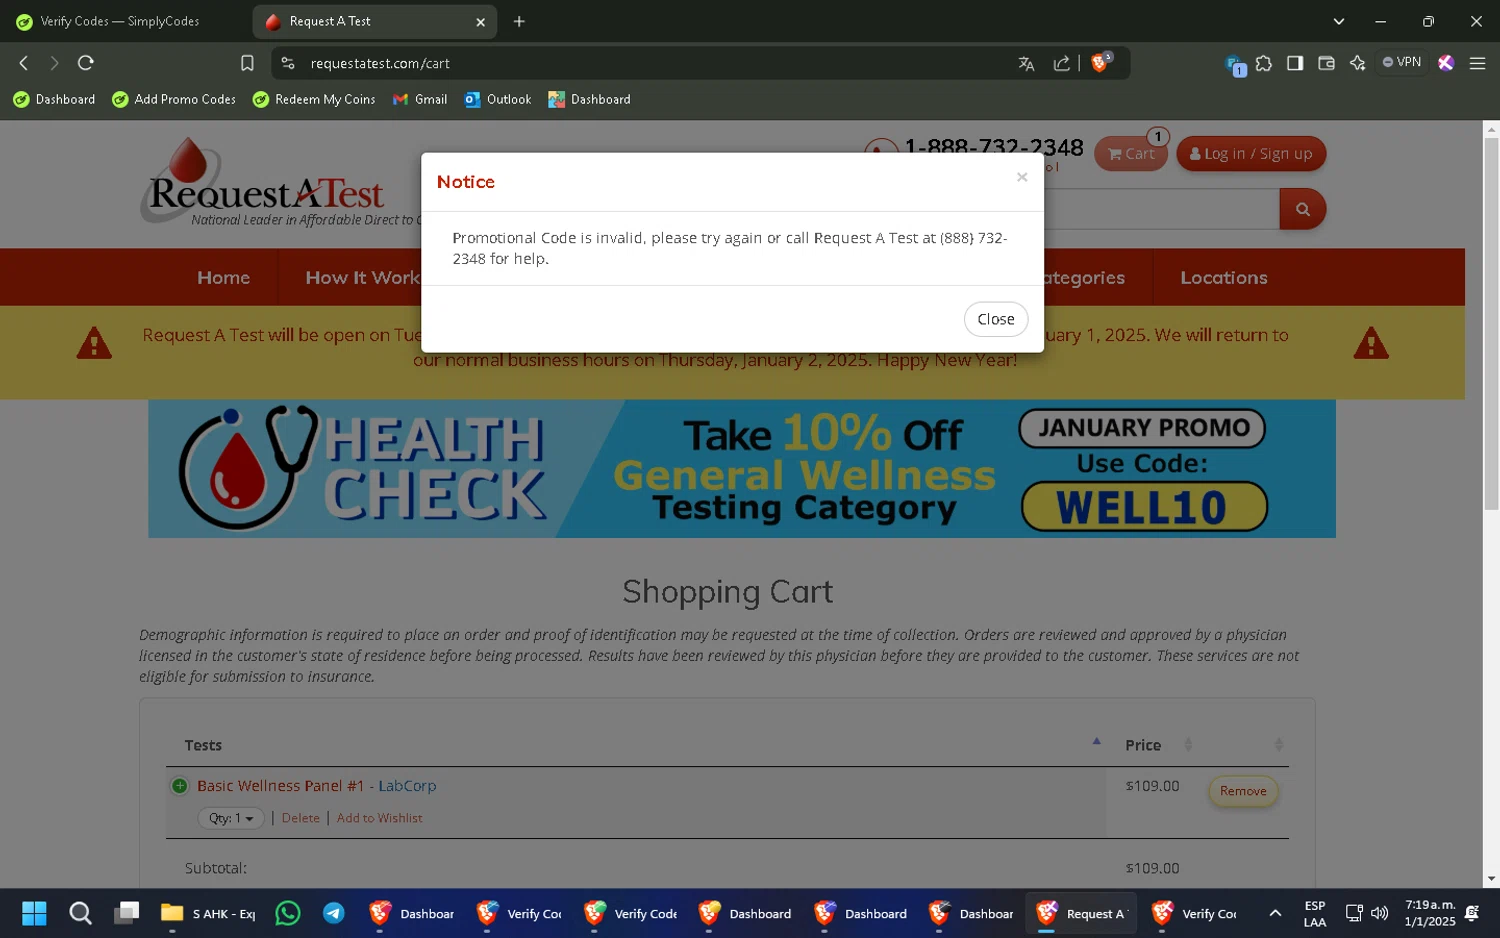Click the Delete link in cart row
The image size is (1500, 938).
[300, 818]
